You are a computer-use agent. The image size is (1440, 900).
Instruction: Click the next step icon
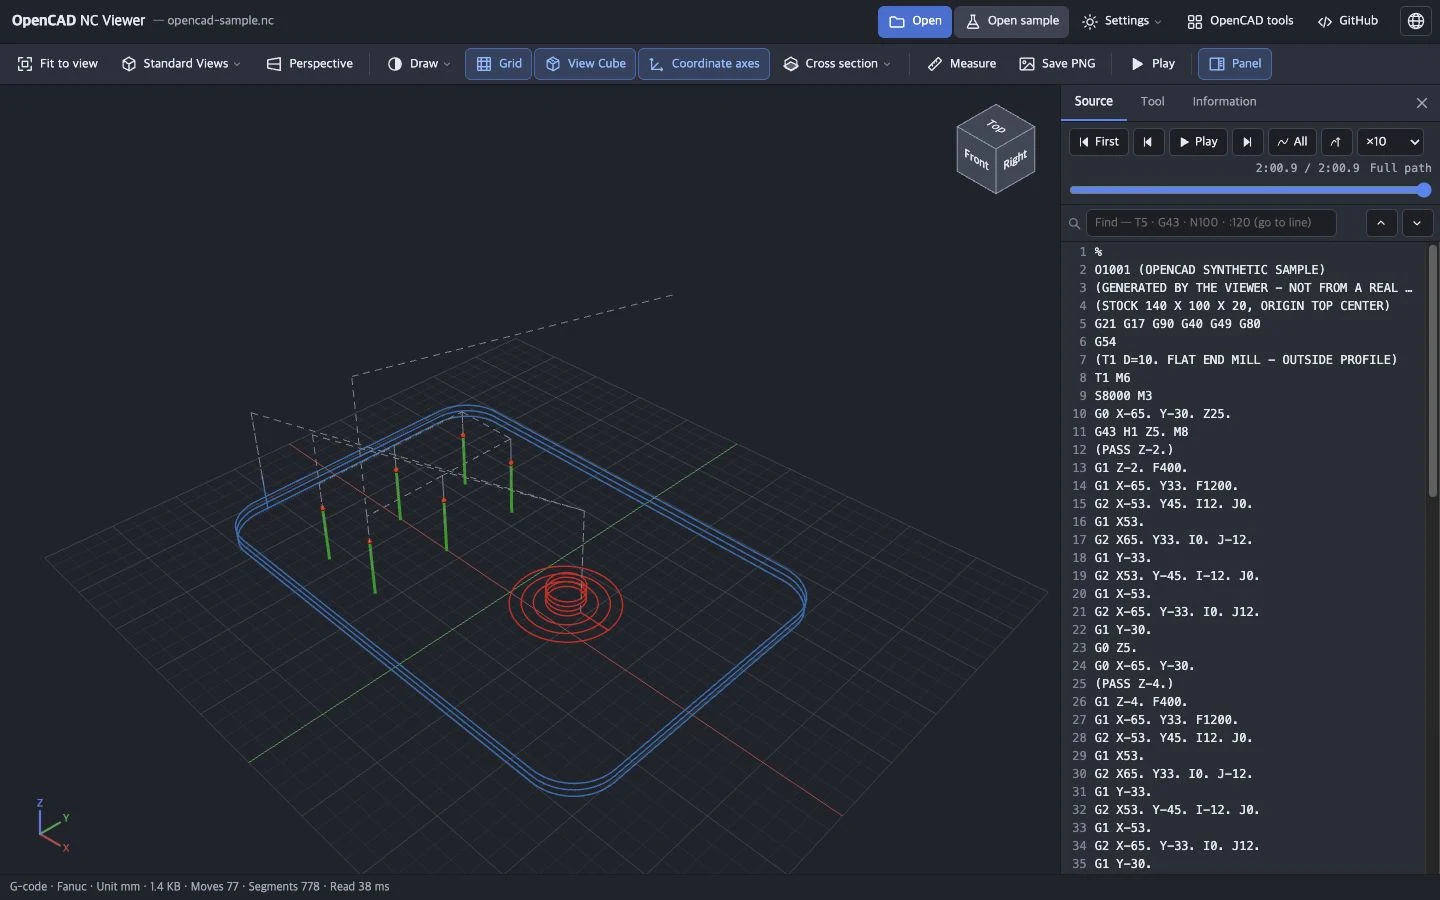pyautogui.click(x=1247, y=142)
